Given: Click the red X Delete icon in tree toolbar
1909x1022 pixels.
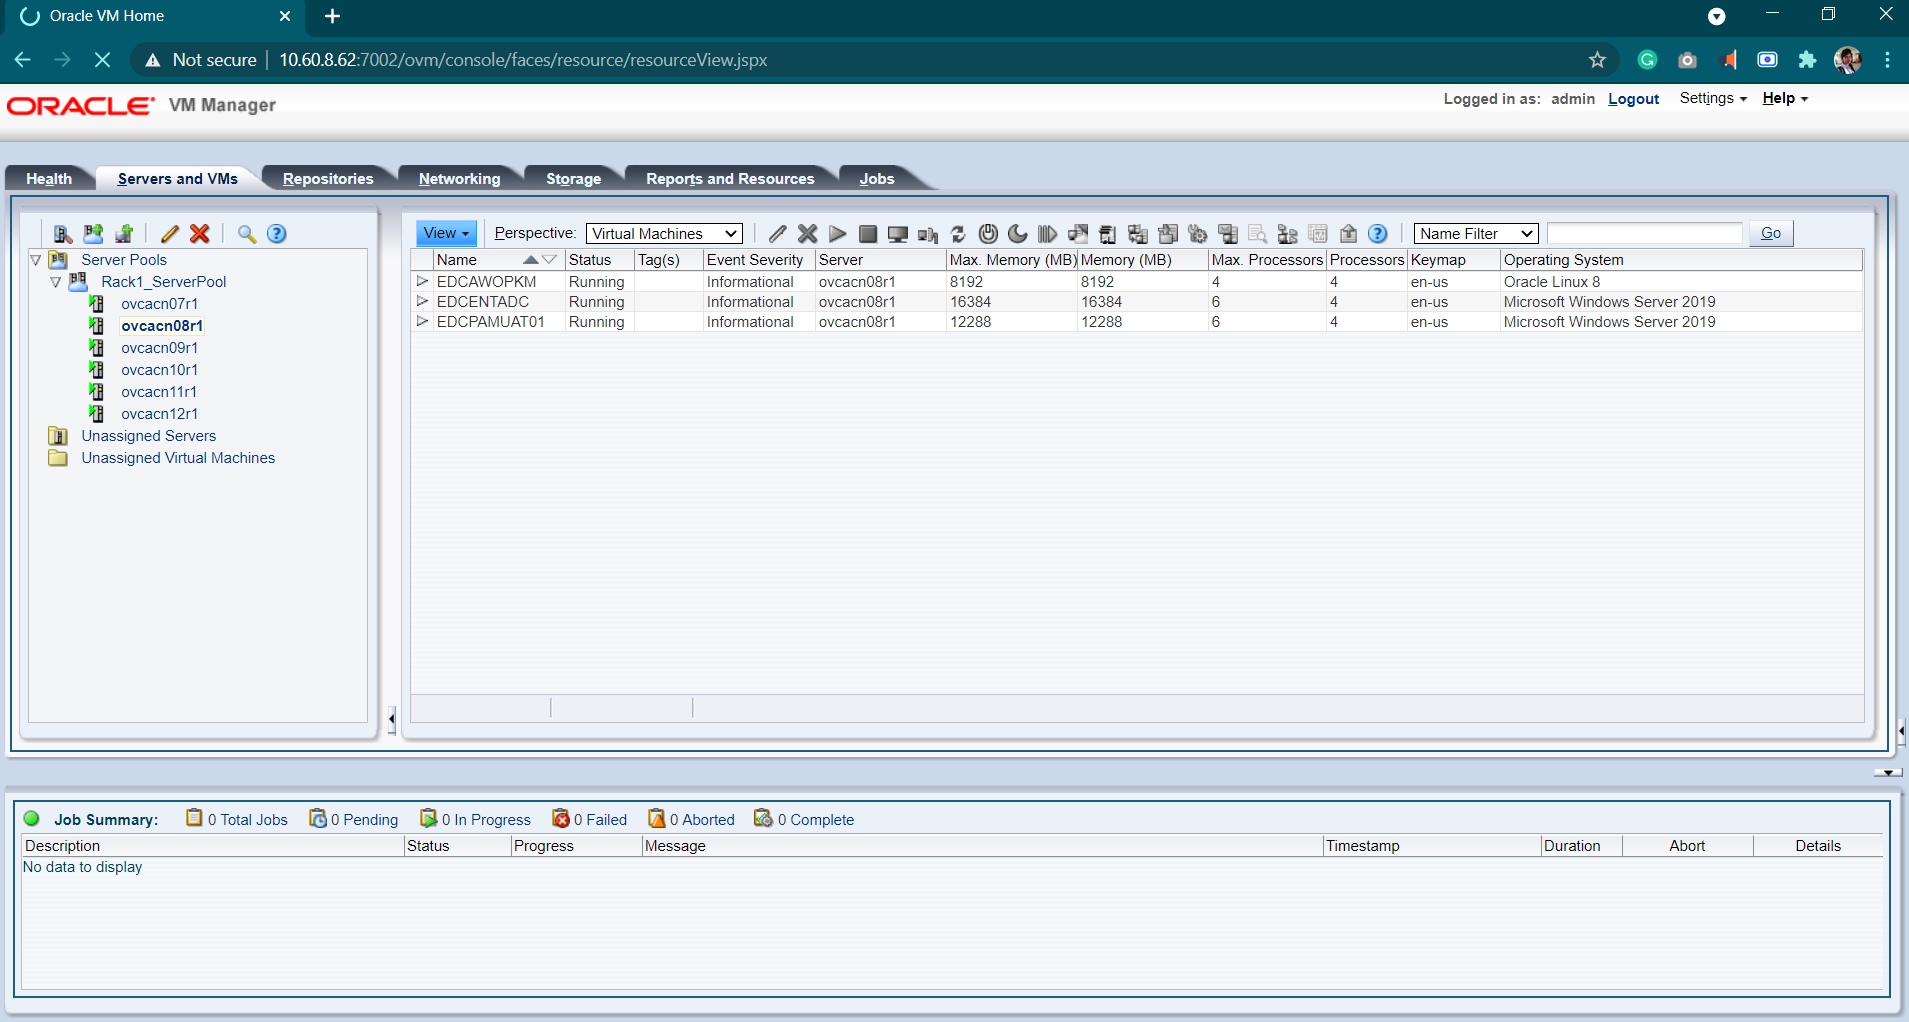Looking at the screenshot, I should tap(200, 234).
